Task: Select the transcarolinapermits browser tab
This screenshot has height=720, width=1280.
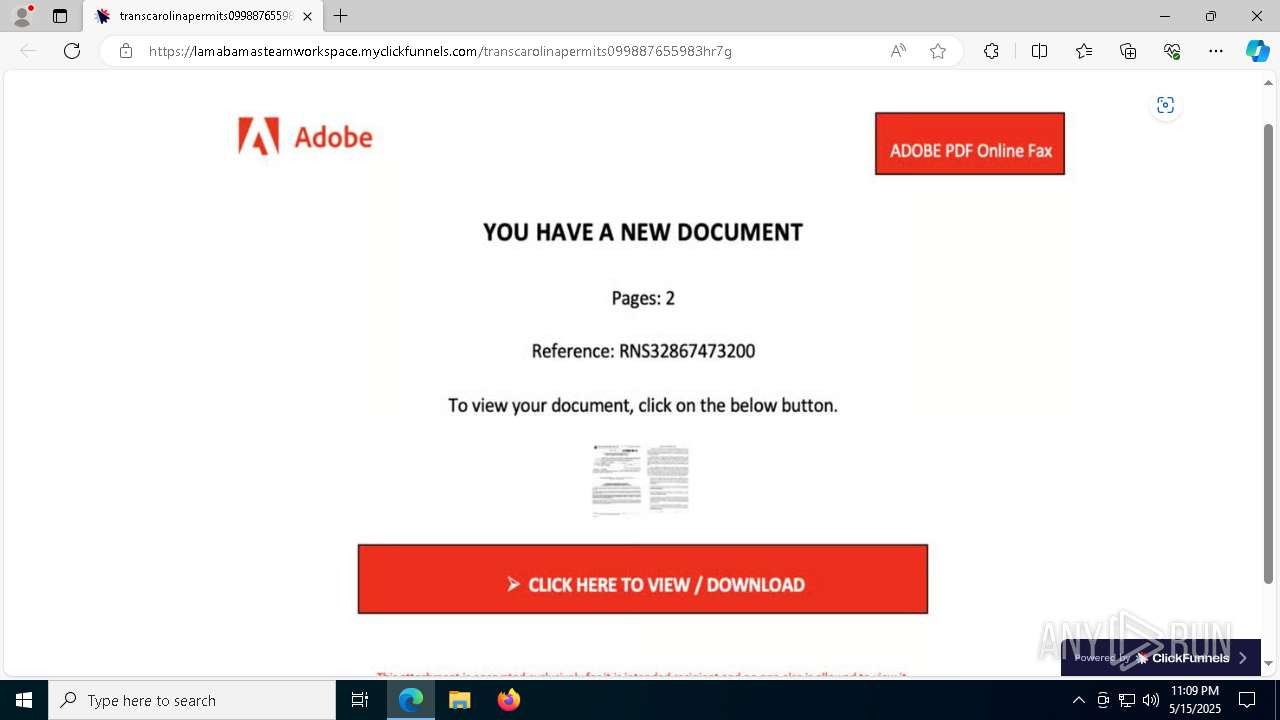Action: point(204,16)
